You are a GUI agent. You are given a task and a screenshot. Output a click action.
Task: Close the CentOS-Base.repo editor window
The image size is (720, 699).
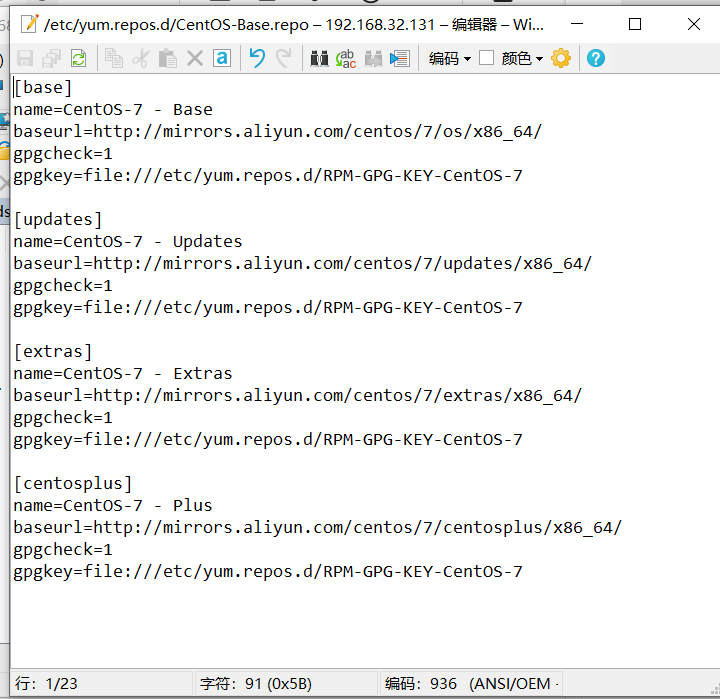coord(693,24)
